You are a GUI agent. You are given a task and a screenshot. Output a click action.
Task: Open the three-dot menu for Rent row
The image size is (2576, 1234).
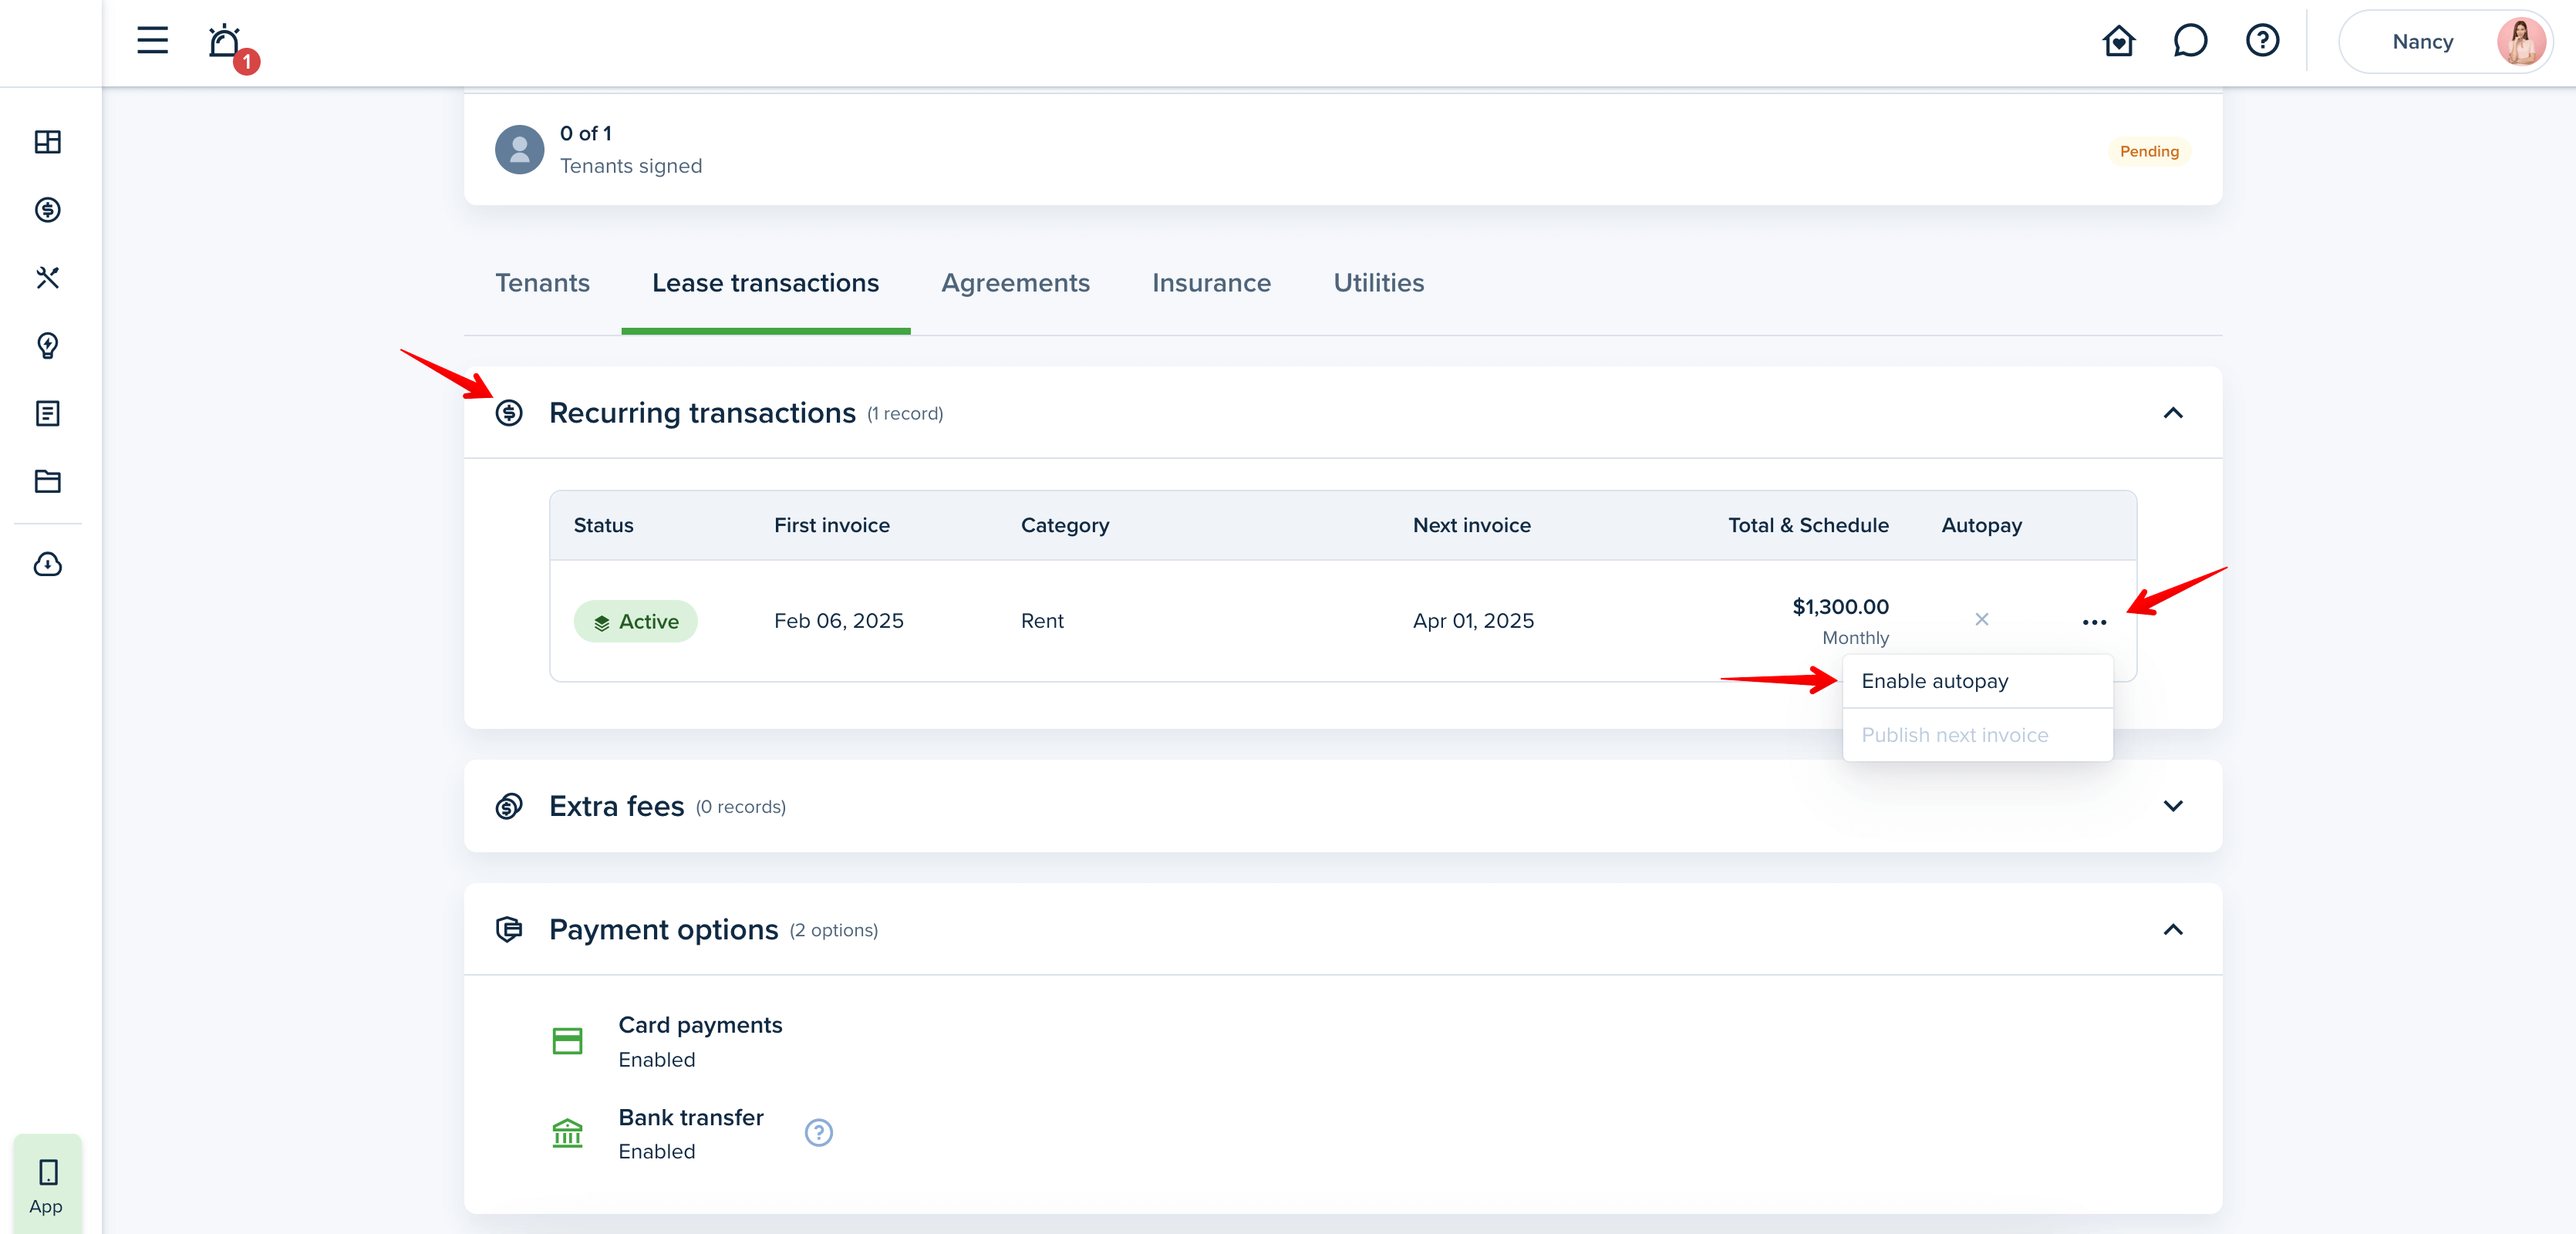(x=2094, y=622)
